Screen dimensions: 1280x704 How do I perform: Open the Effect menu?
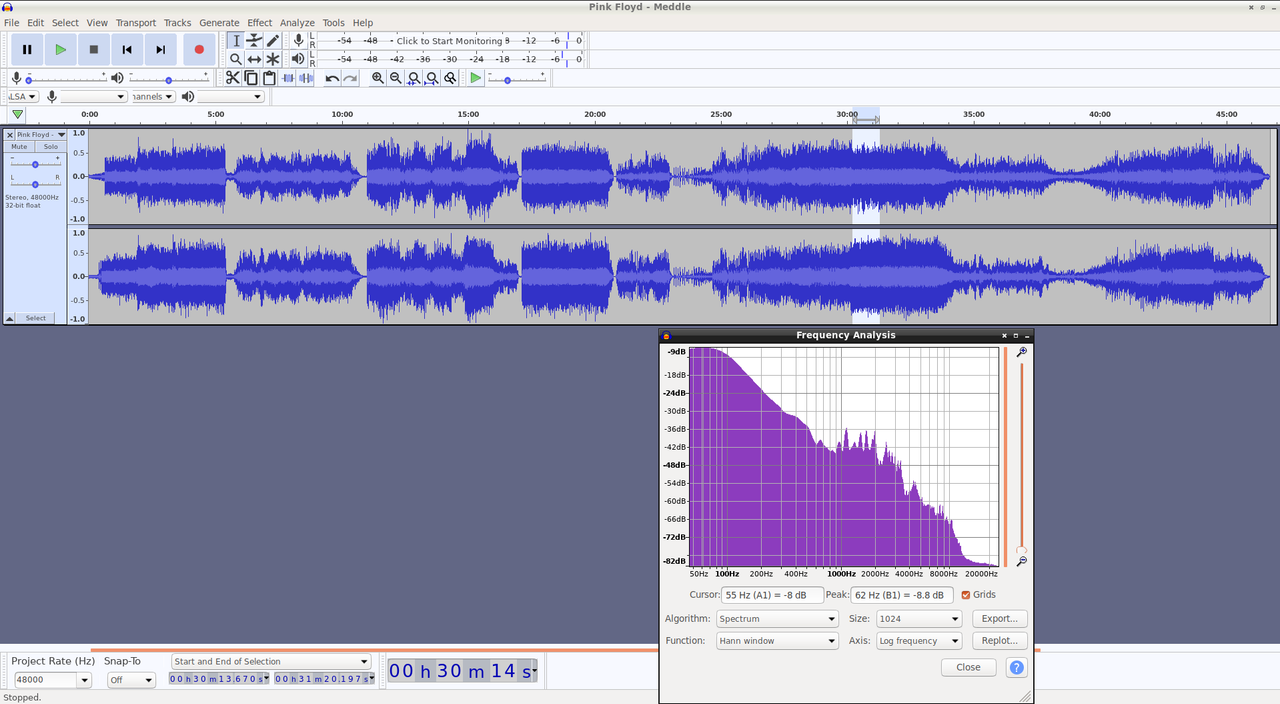(260, 22)
